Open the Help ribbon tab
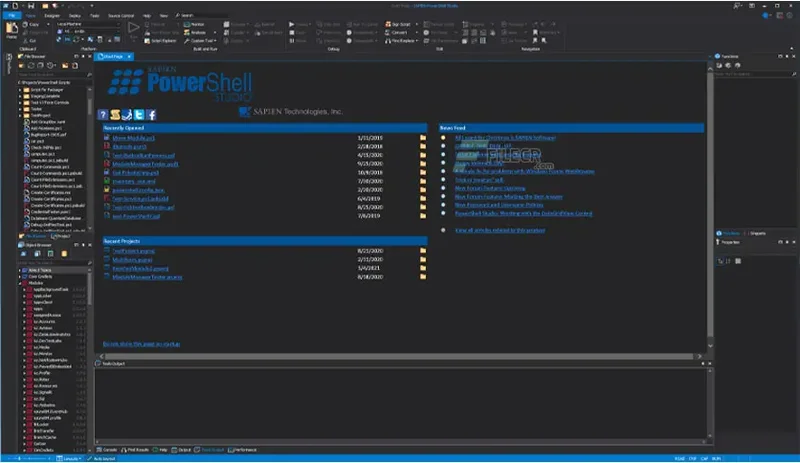Image resolution: width=800 pixels, height=463 pixels. 147,16
